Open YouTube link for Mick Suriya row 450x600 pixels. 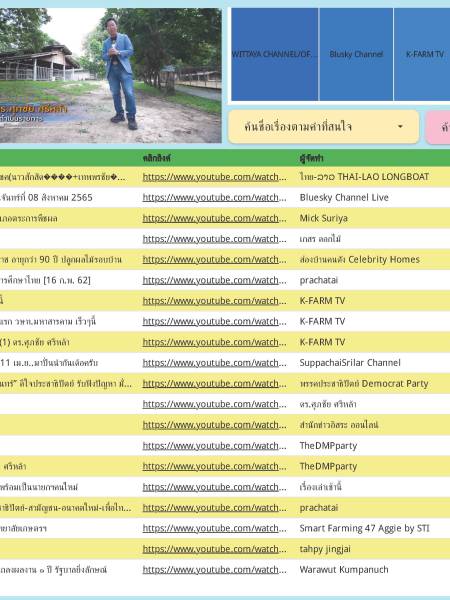[x=214, y=218]
